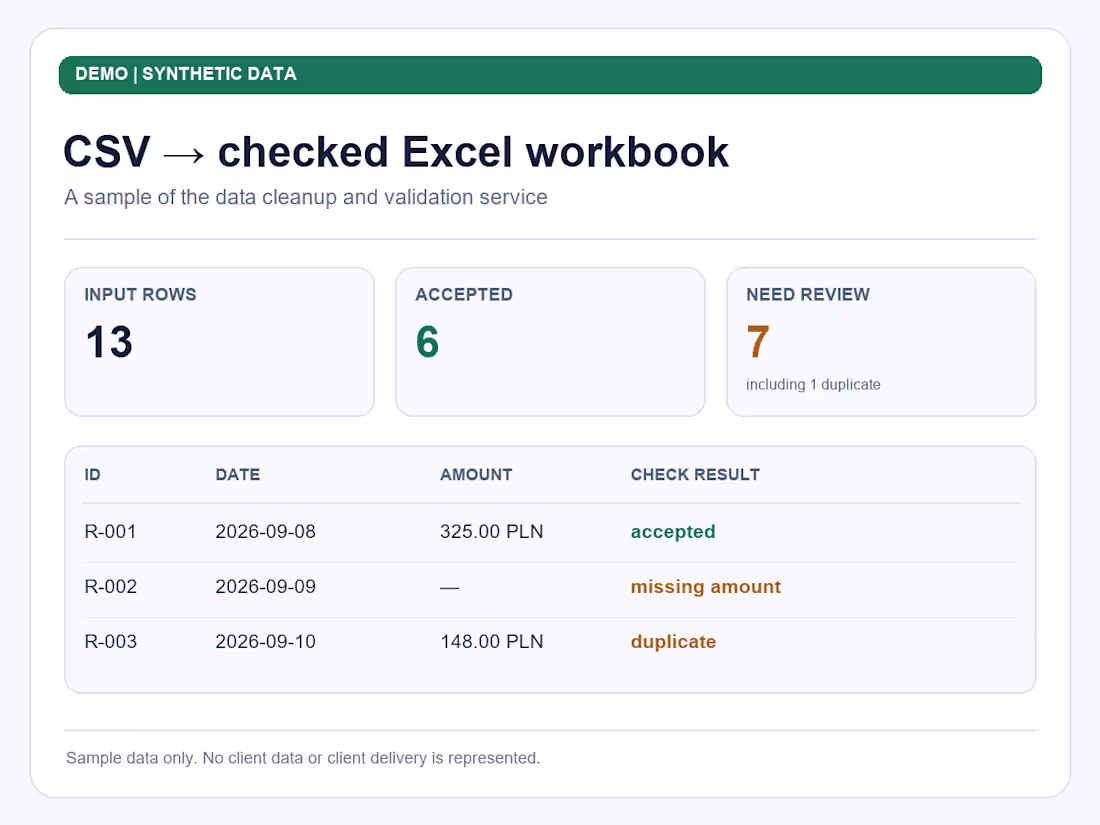The image size is (1100, 825).
Task: Click the DATE column header
Action: coord(238,475)
